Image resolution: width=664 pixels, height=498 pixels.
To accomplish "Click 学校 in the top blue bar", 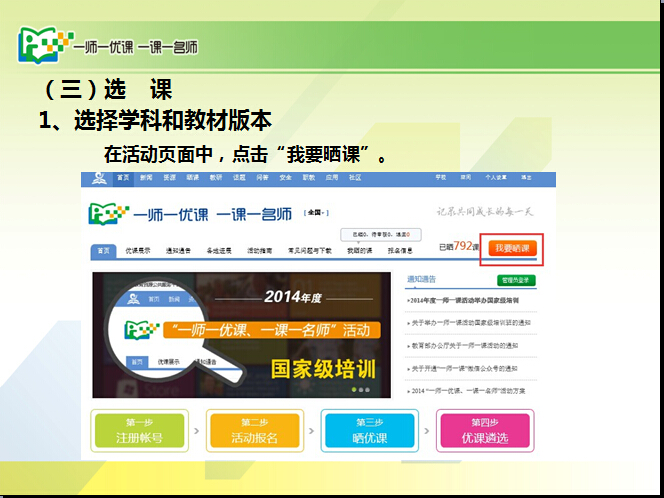I will click(x=441, y=177).
